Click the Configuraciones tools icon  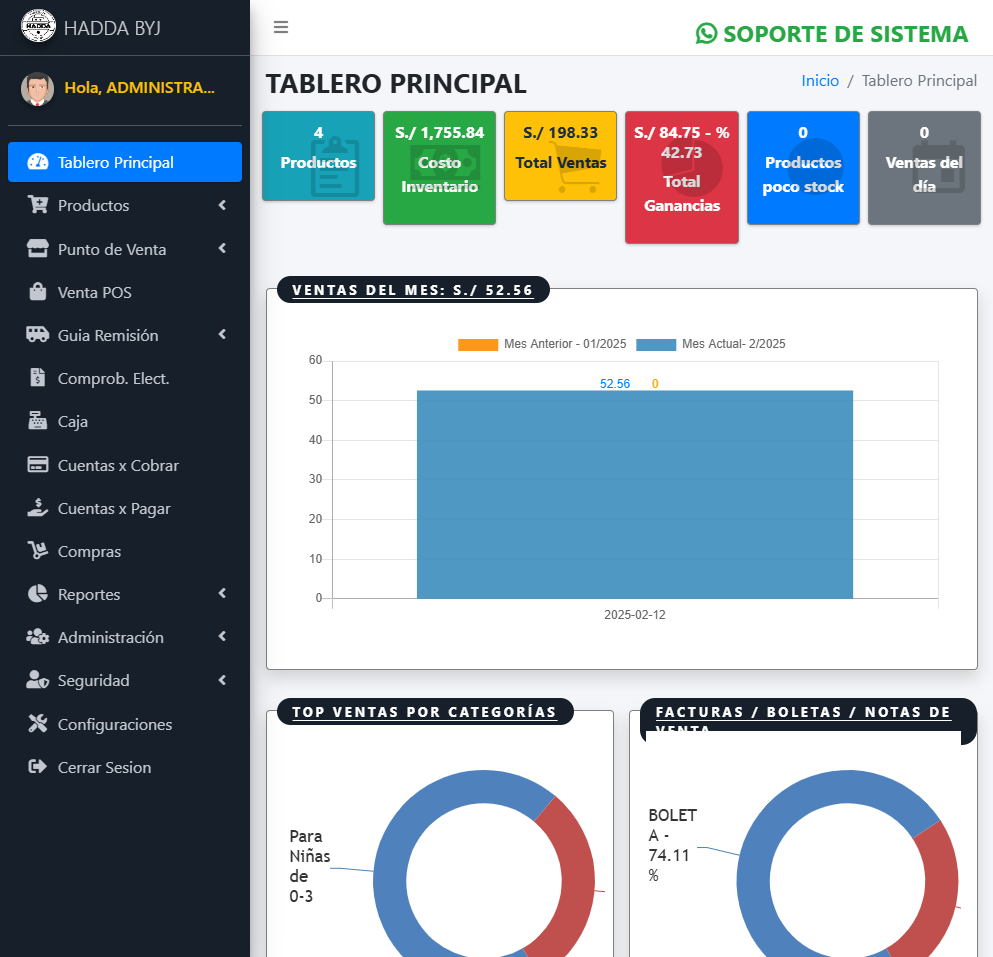38,724
